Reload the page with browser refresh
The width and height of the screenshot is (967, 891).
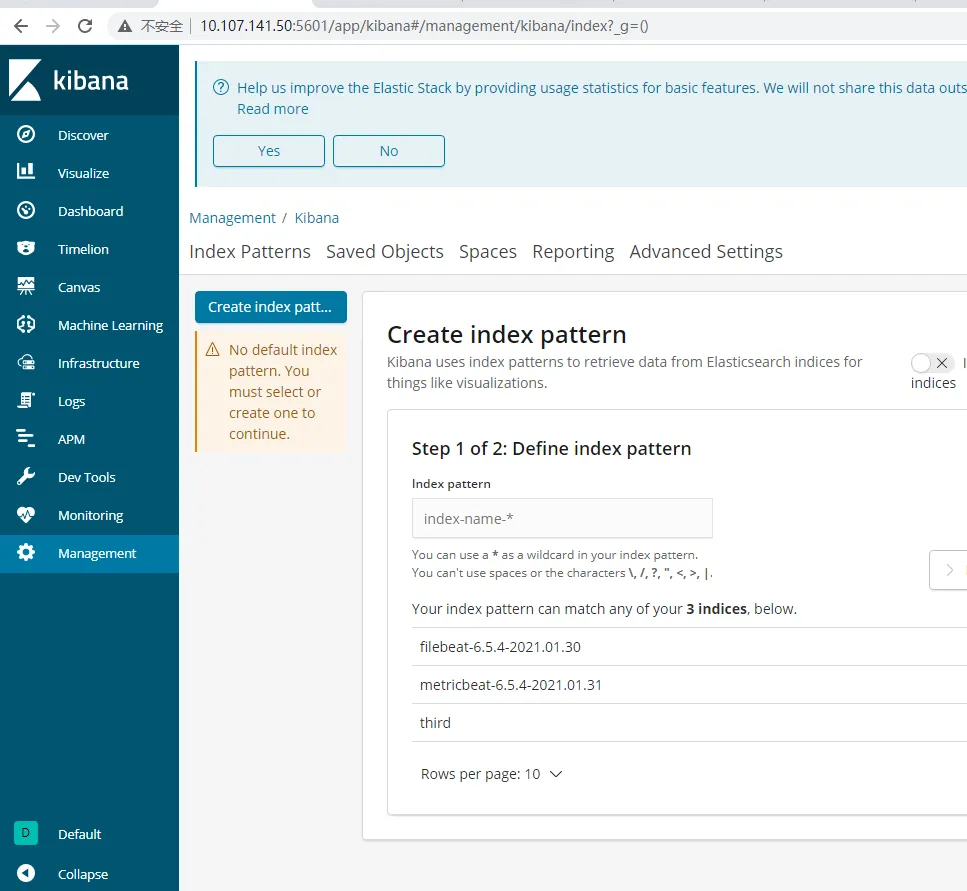(85, 26)
